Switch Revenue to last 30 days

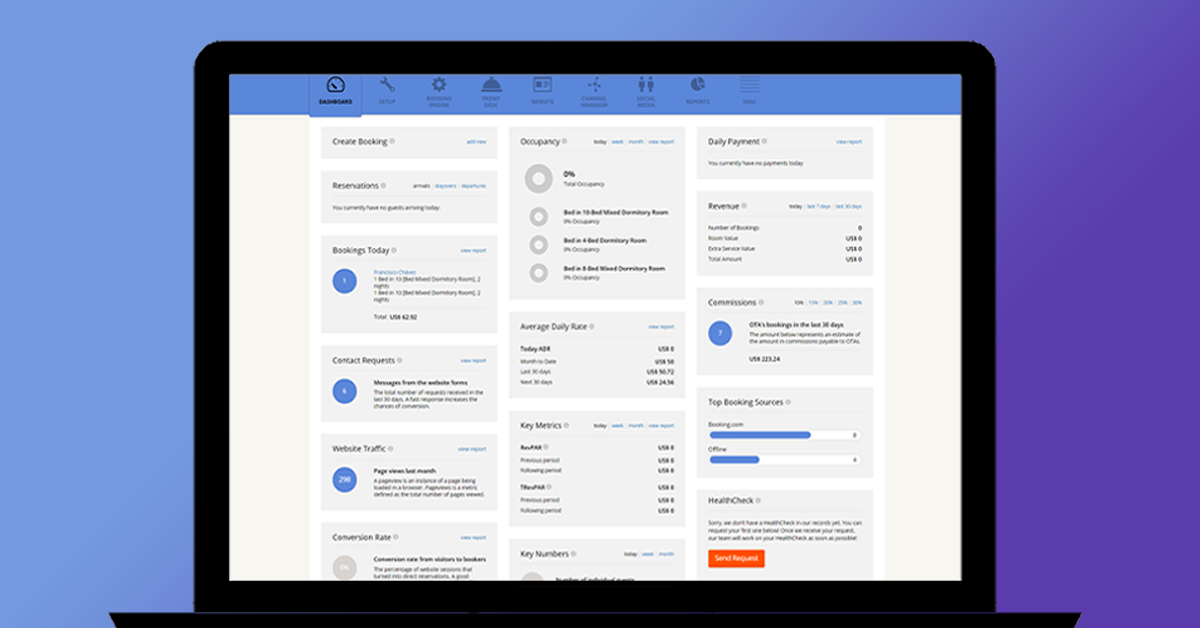[x=849, y=206]
